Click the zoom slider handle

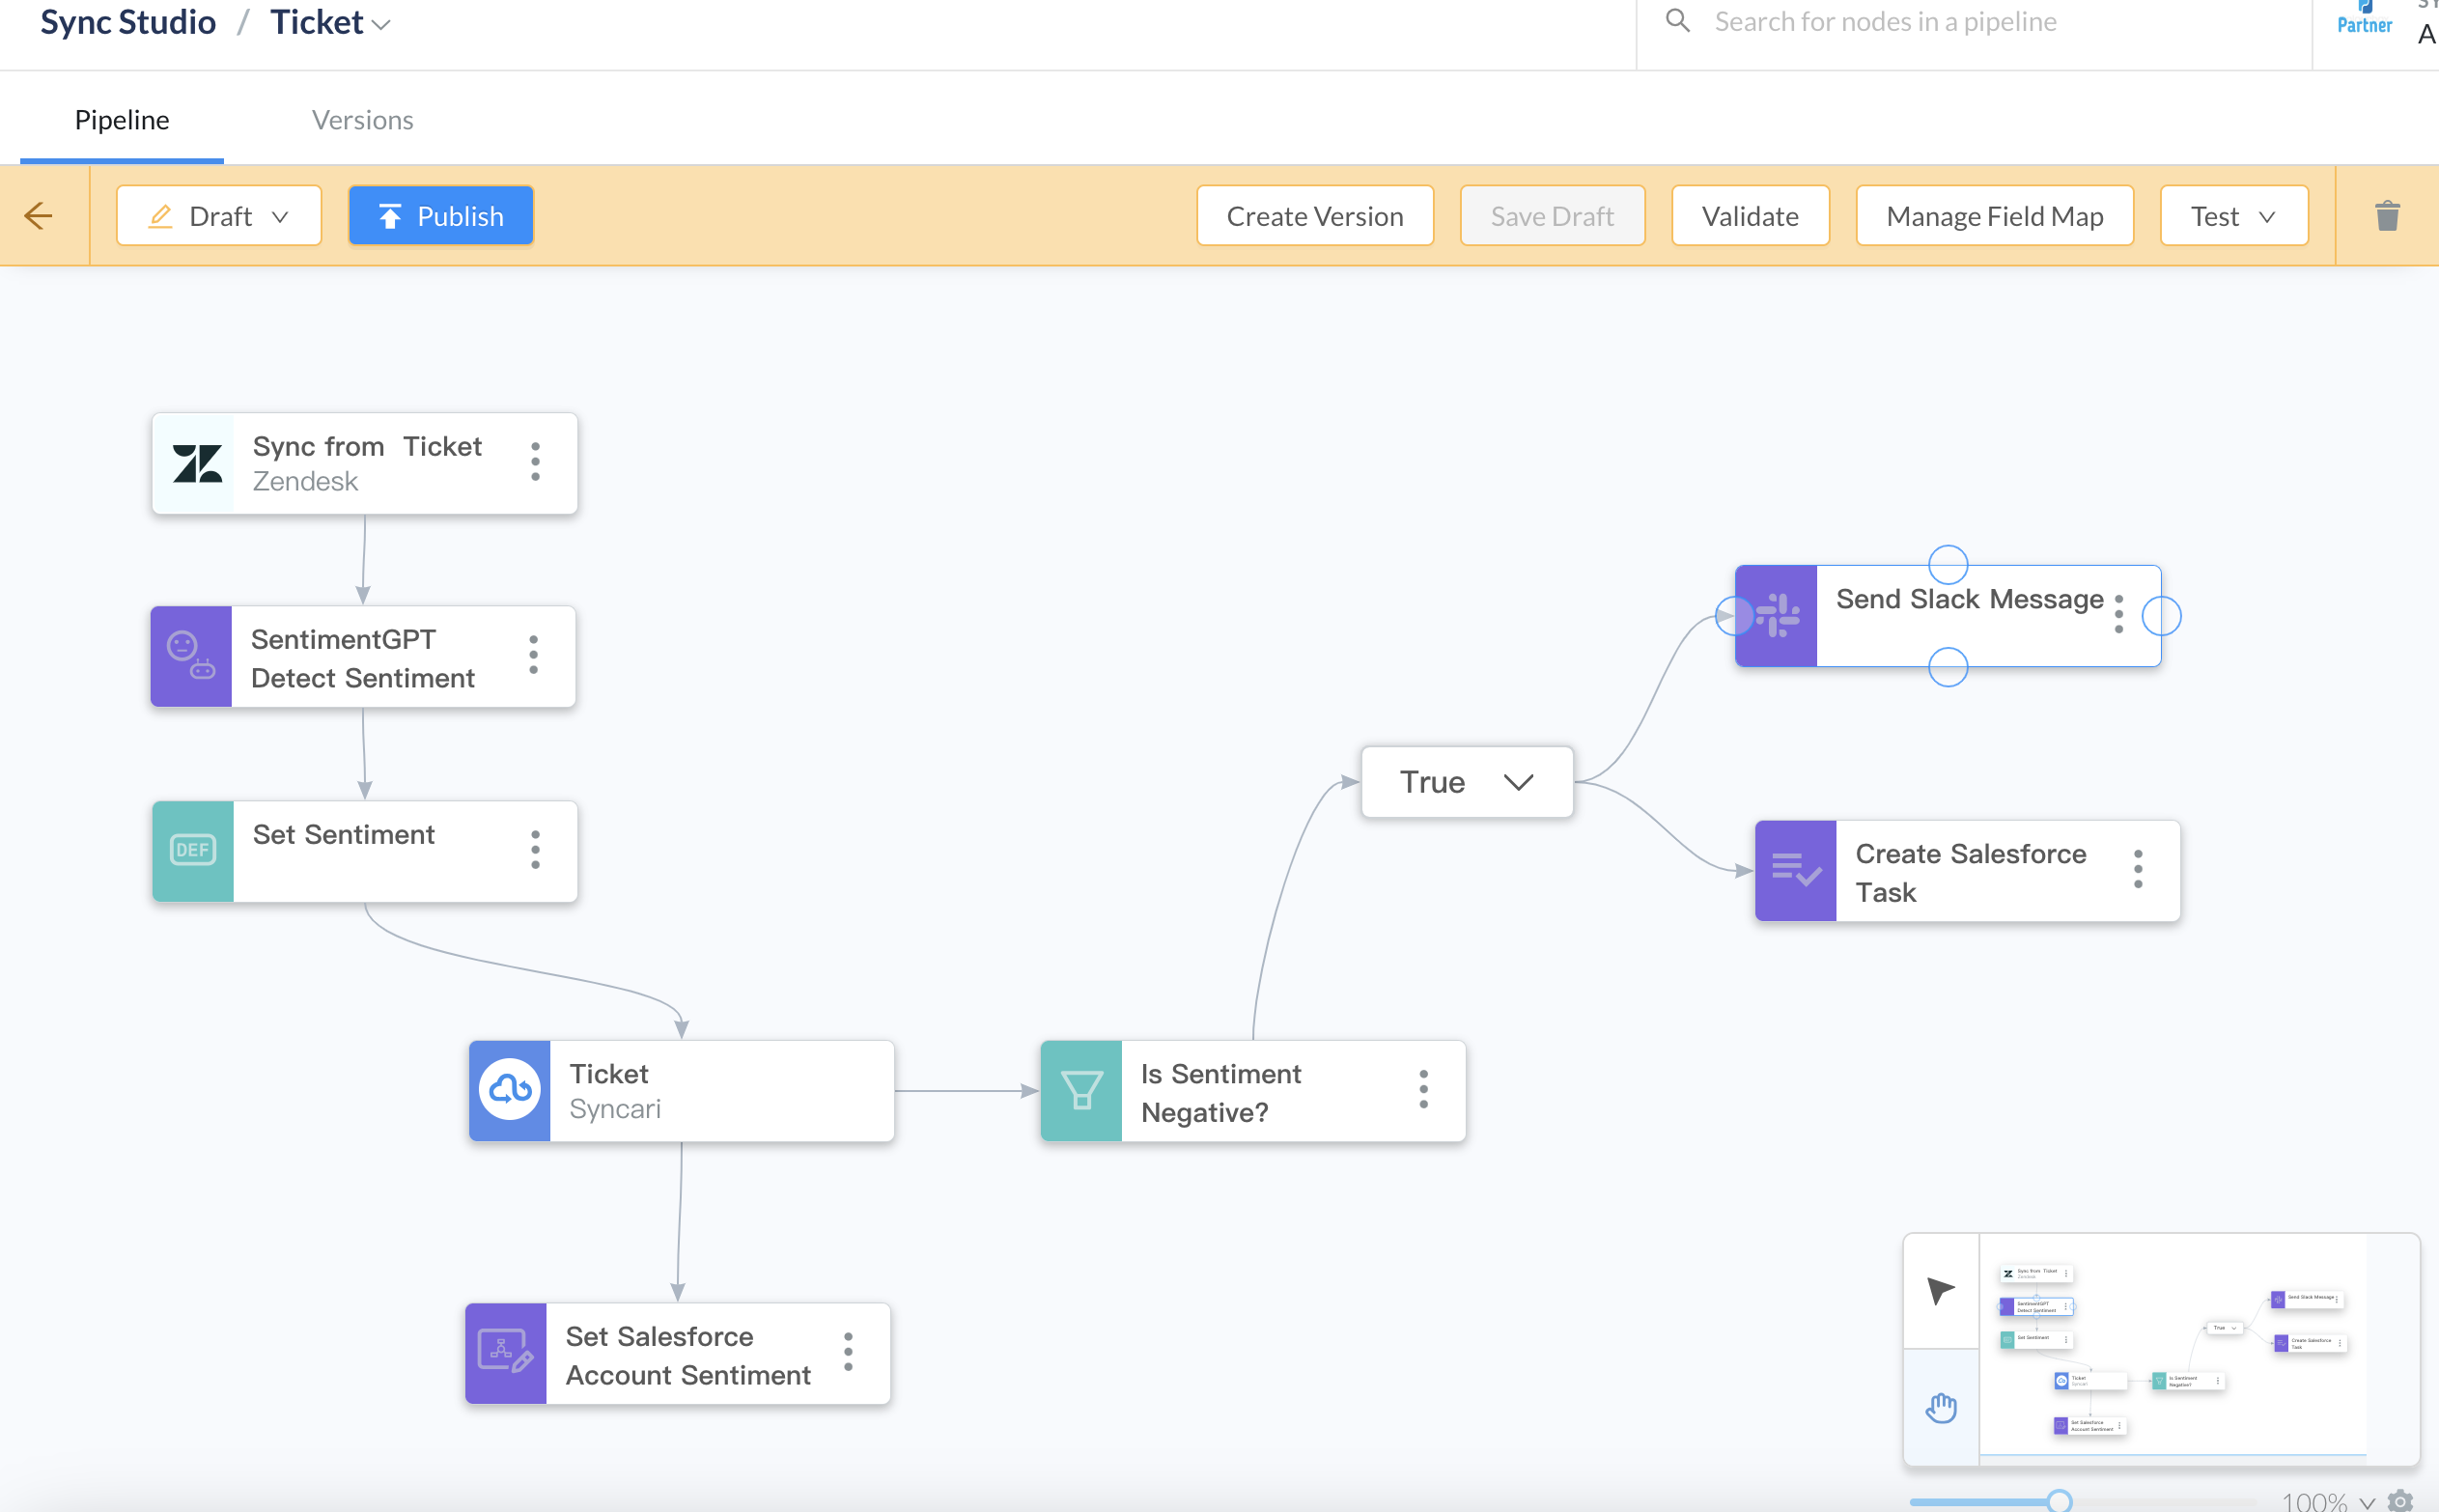(x=2059, y=1500)
